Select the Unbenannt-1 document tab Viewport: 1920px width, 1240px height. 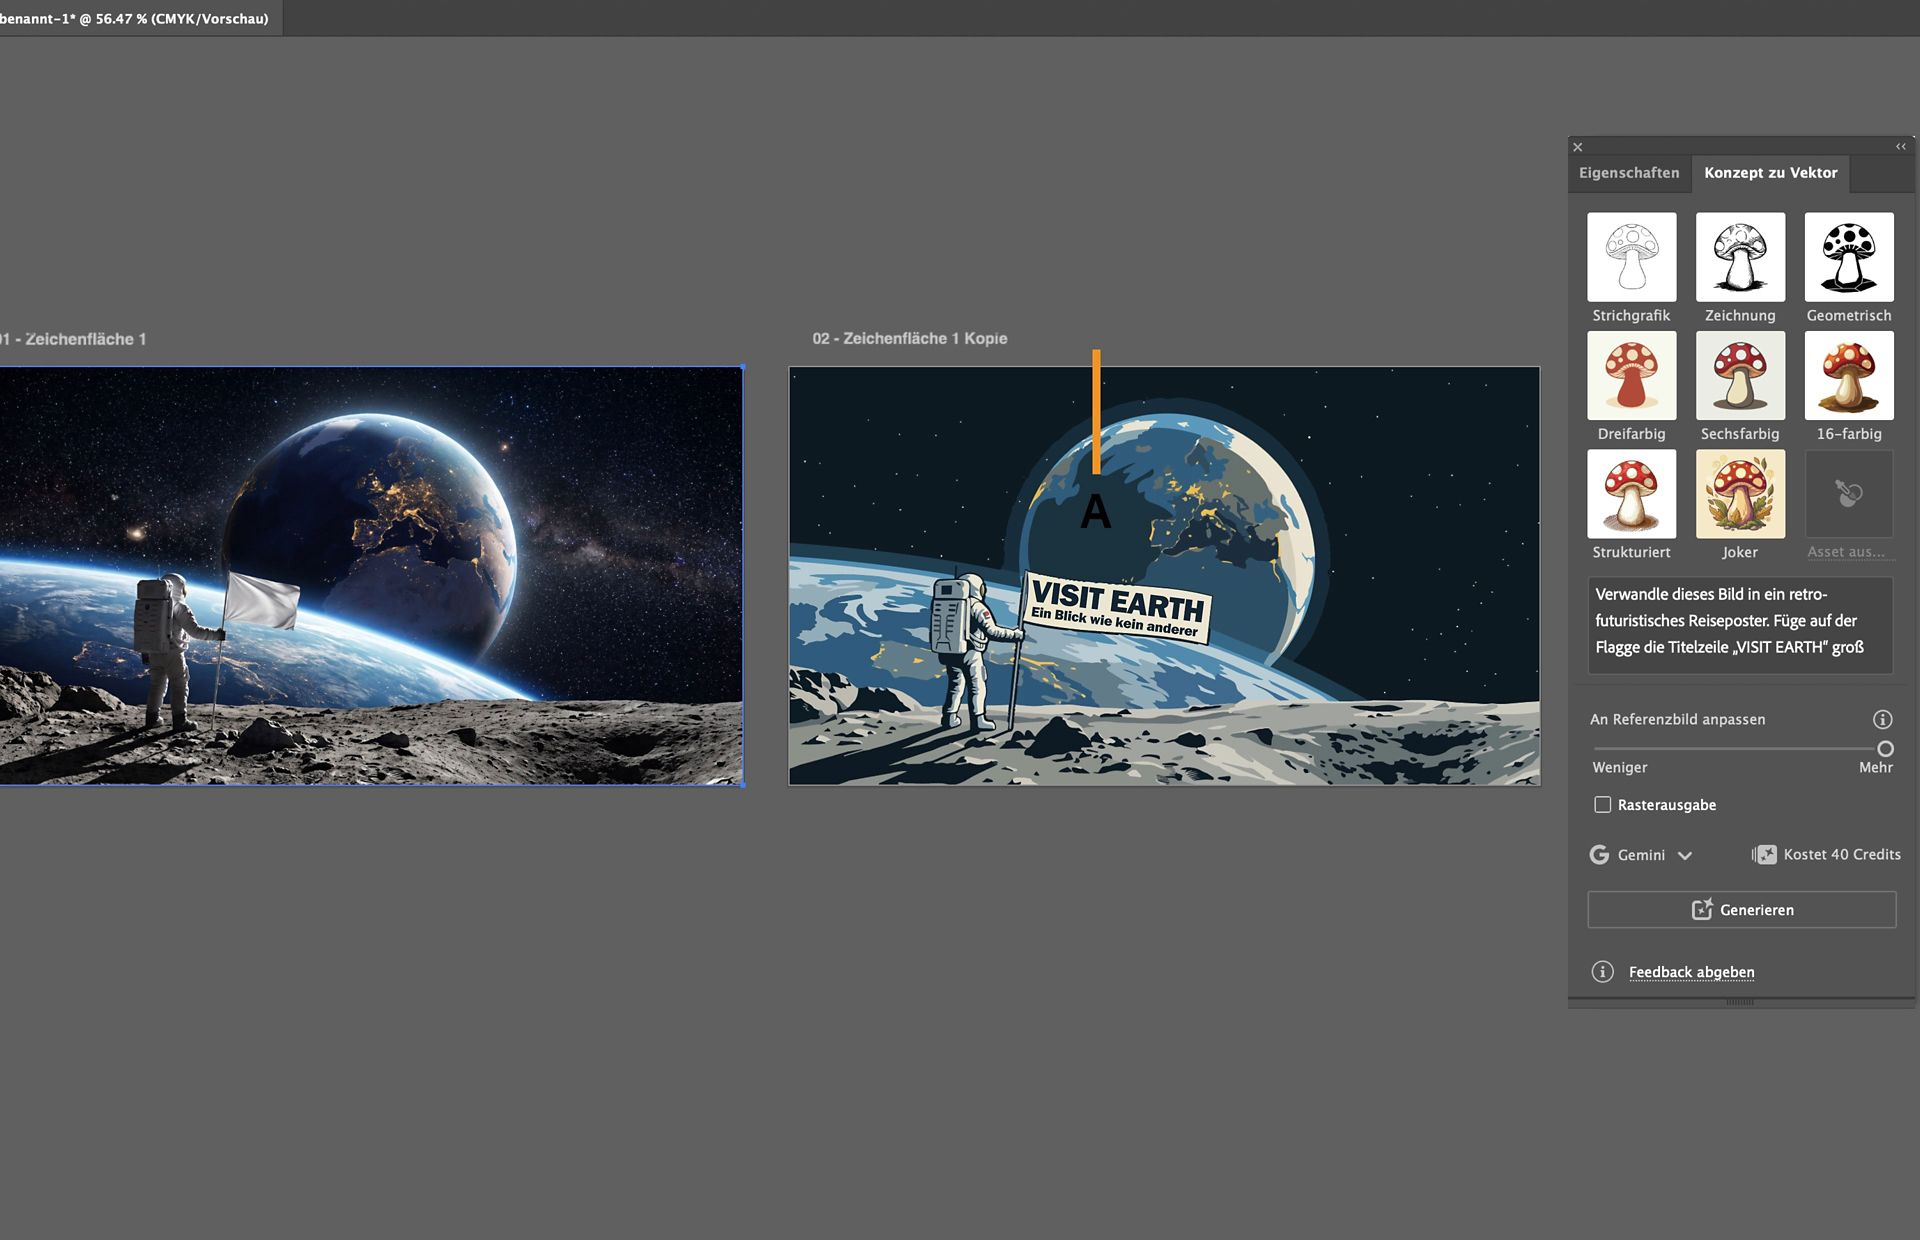pyautogui.click(x=140, y=18)
